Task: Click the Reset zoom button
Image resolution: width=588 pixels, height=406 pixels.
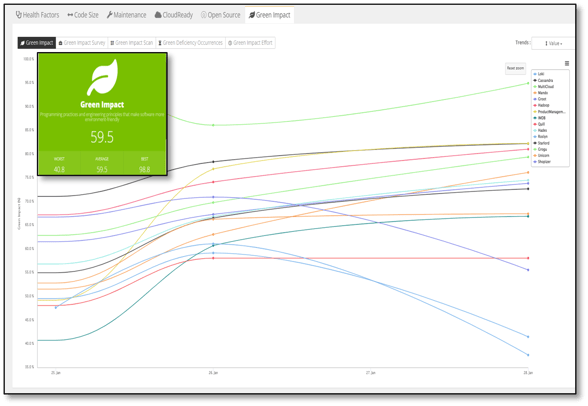Action: pos(515,68)
